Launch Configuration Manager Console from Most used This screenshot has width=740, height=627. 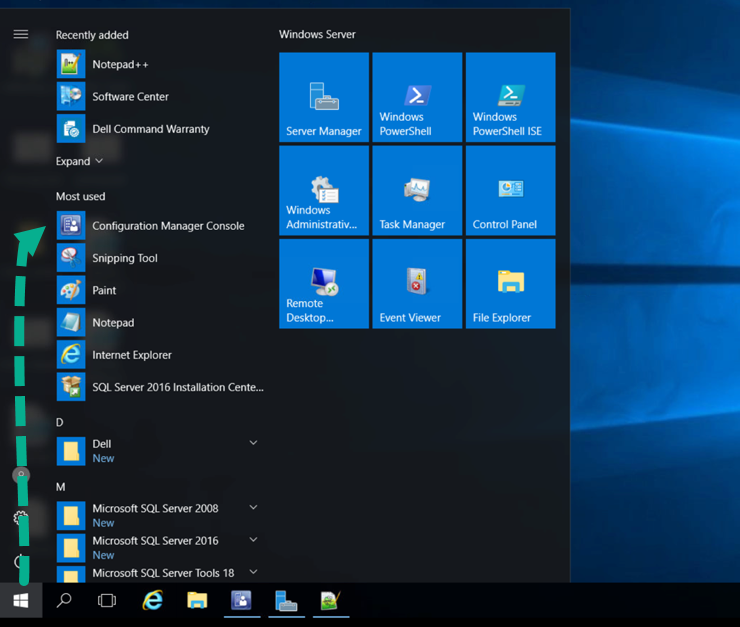coord(160,226)
